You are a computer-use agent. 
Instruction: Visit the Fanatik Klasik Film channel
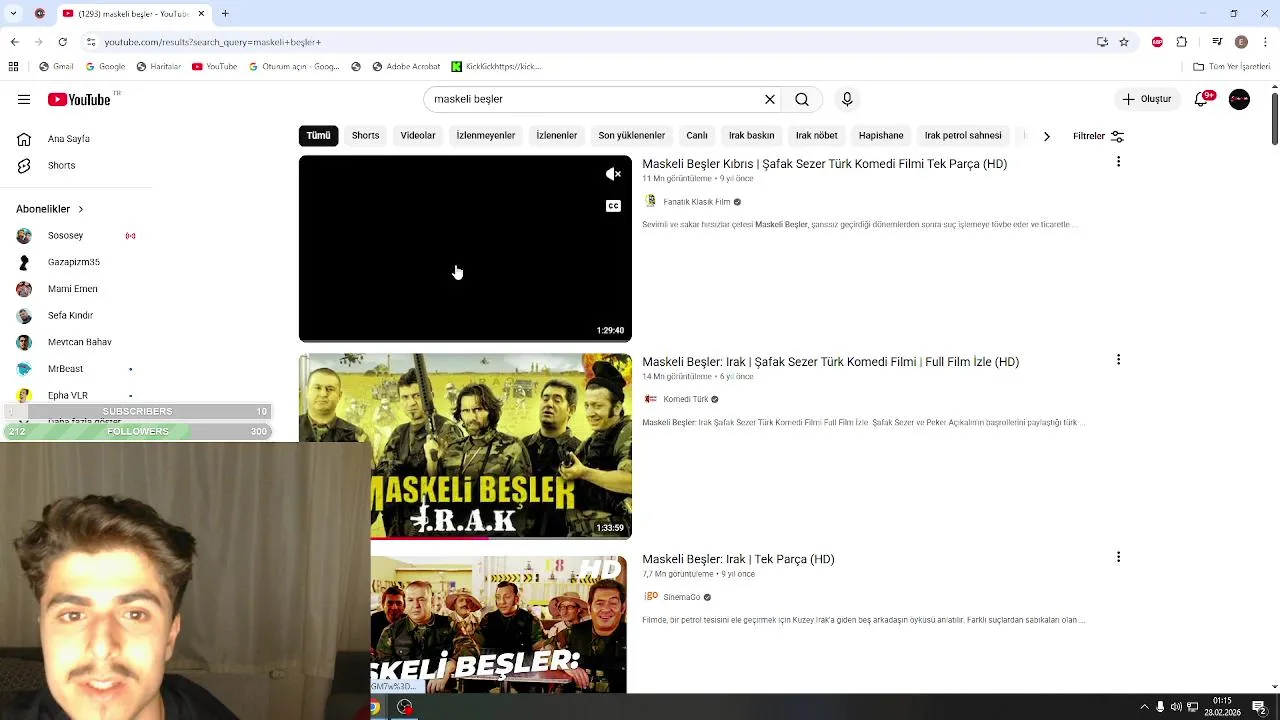coord(696,202)
